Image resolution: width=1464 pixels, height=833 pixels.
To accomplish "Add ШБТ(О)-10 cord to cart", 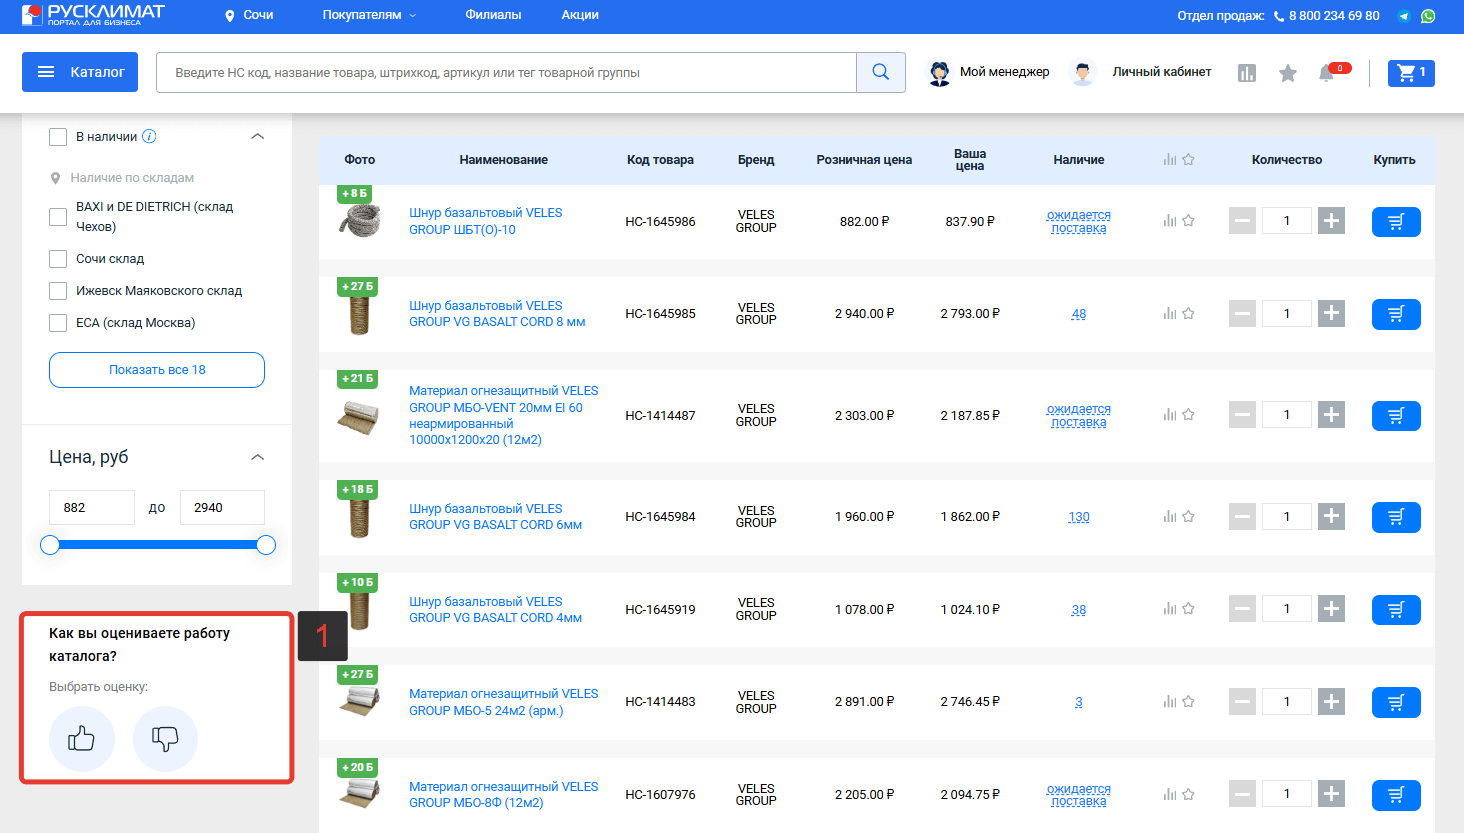I will point(1395,222).
